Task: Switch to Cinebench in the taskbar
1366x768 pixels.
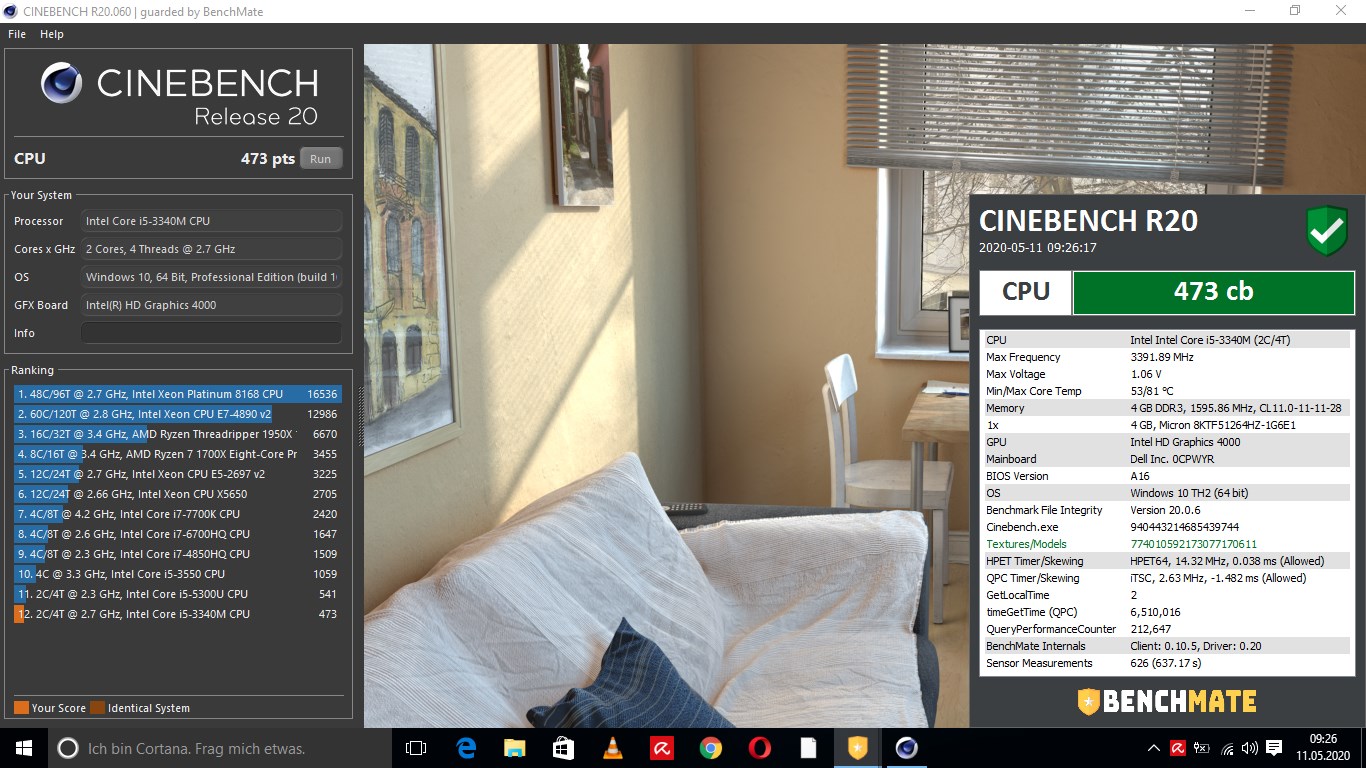Action: [x=907, y=748]
